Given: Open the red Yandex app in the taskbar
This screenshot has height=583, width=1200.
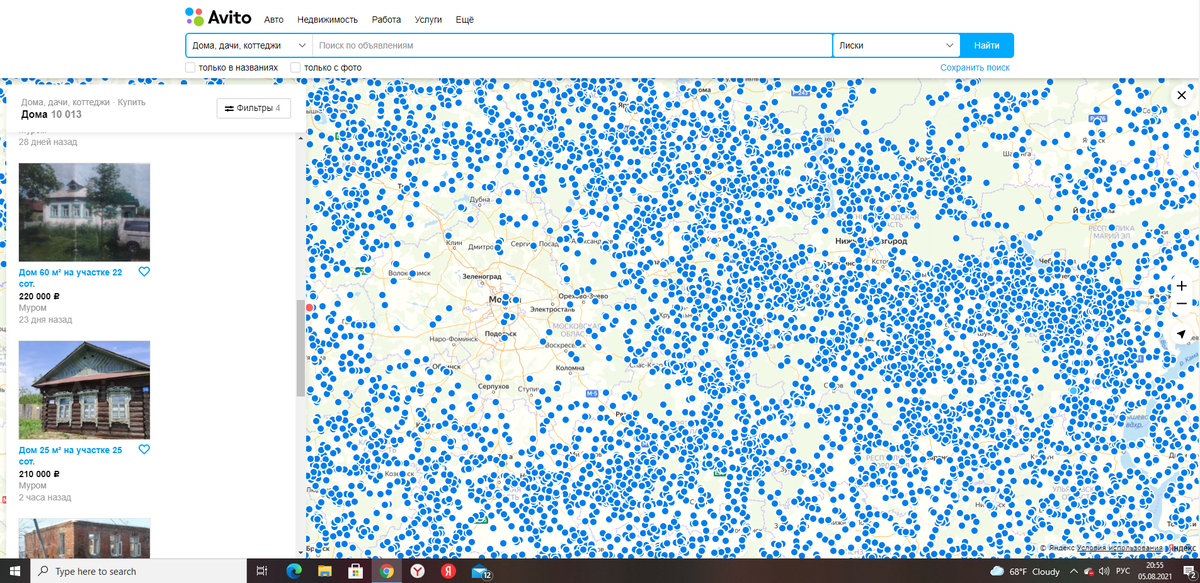Looking at the screenshot, I should (449, 571).
